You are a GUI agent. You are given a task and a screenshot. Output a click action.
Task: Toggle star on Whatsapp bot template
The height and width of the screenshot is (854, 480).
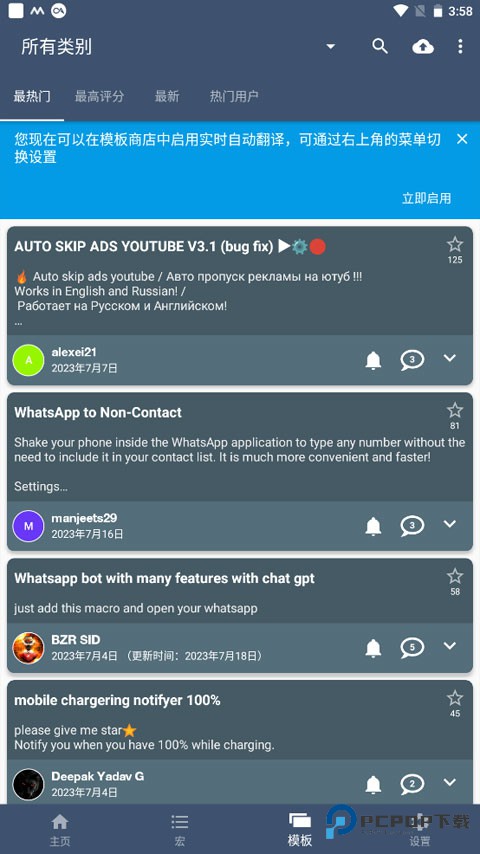tap(455, 576)
